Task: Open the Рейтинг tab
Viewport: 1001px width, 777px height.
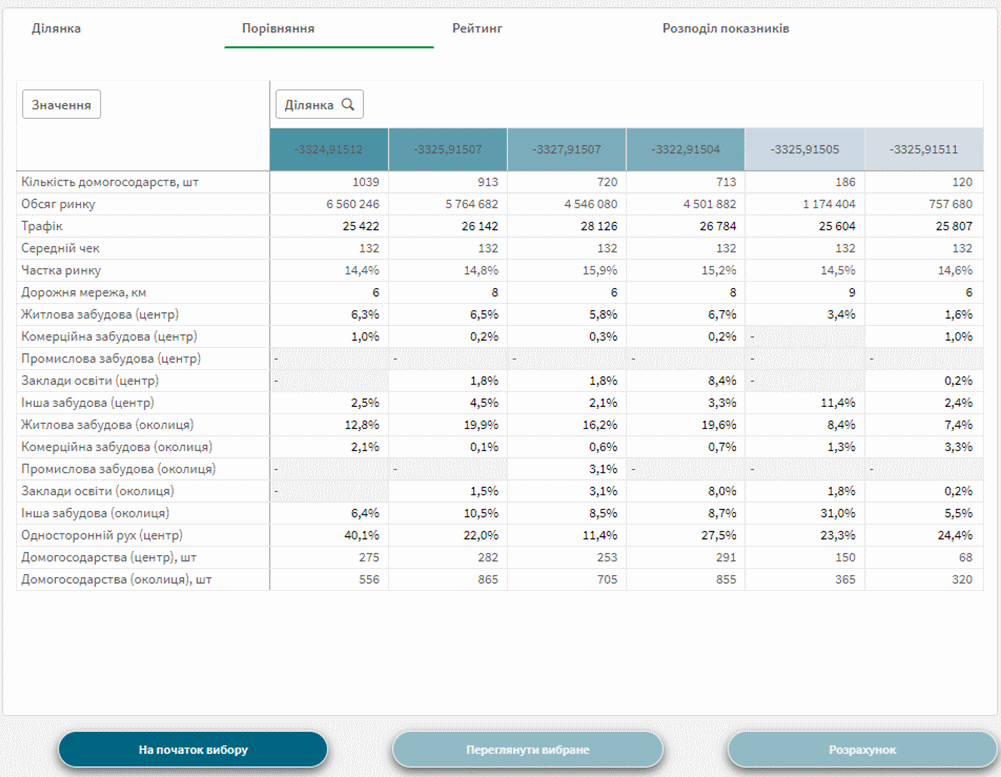Action: 476,28
